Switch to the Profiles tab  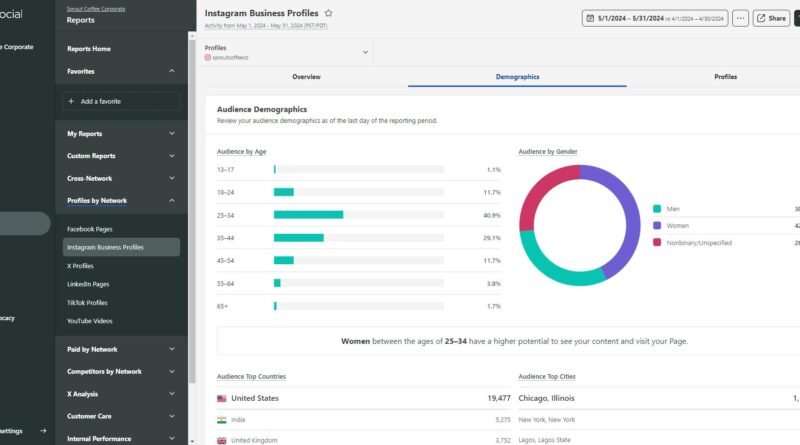click(x=726, y=76)
